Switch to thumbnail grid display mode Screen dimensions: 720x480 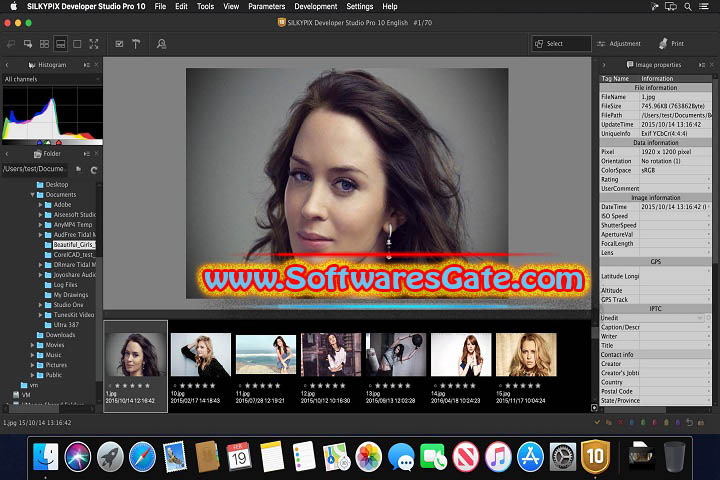pyautogui.click(x=45, y=44)
